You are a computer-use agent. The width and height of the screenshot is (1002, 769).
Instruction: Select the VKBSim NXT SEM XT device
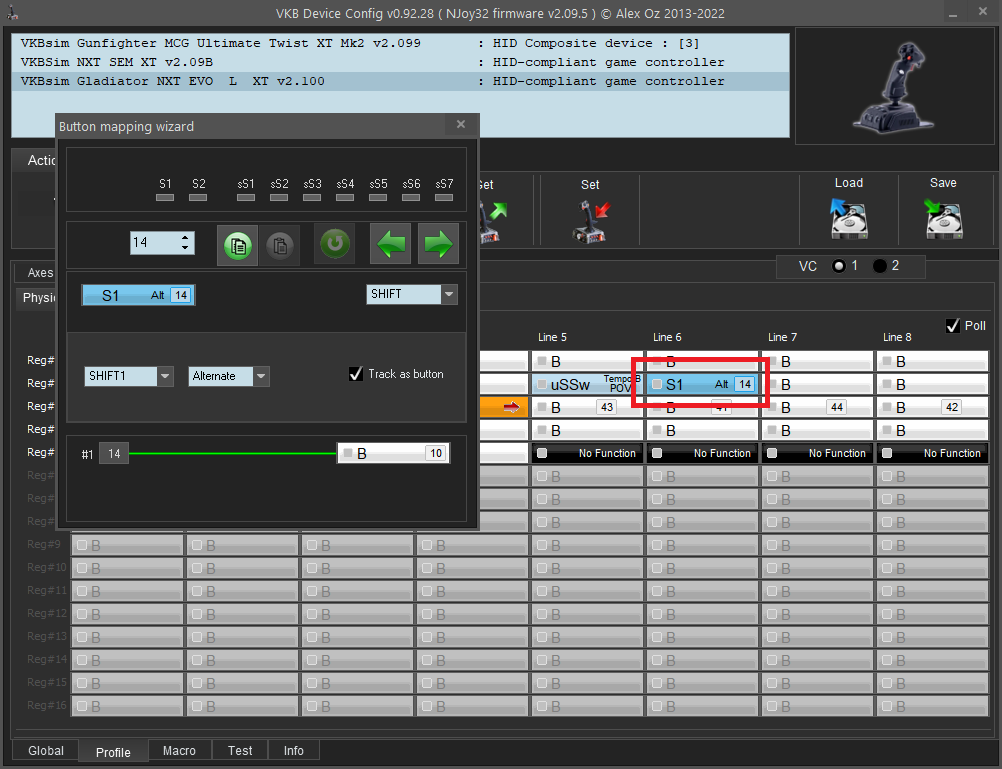pyautogui.click(x=400, y=63)
